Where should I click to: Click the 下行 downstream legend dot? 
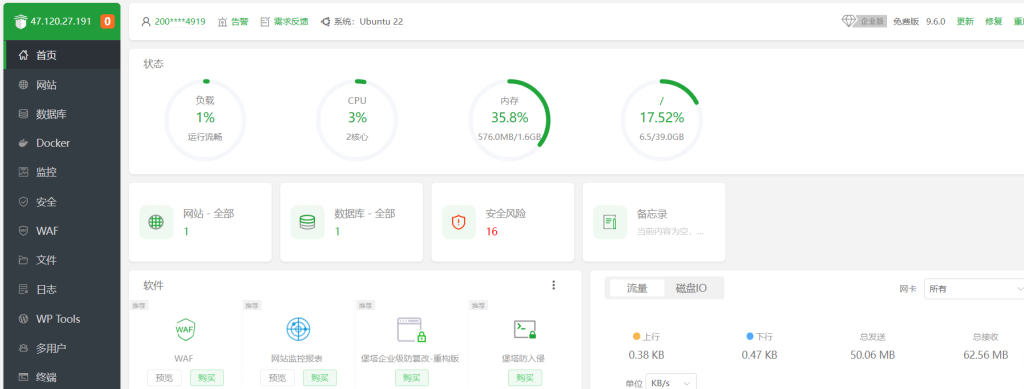[x=750, y=337]
